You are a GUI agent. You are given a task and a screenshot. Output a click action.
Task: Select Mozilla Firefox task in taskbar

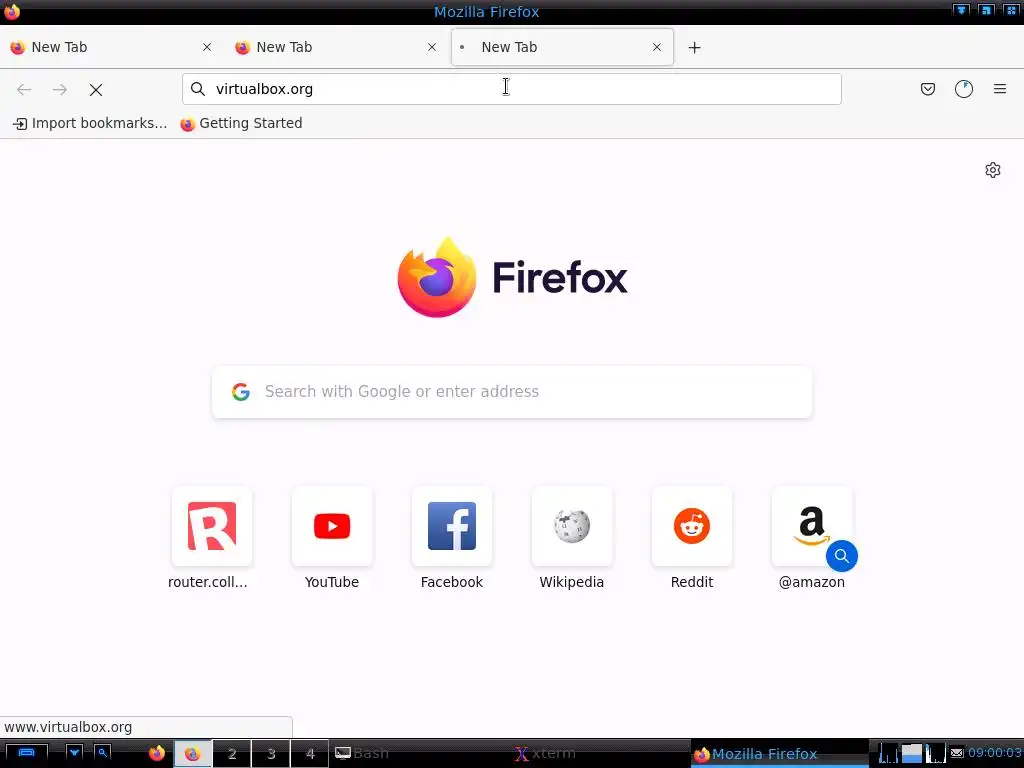pyautogui.click(x=780, y=754)
